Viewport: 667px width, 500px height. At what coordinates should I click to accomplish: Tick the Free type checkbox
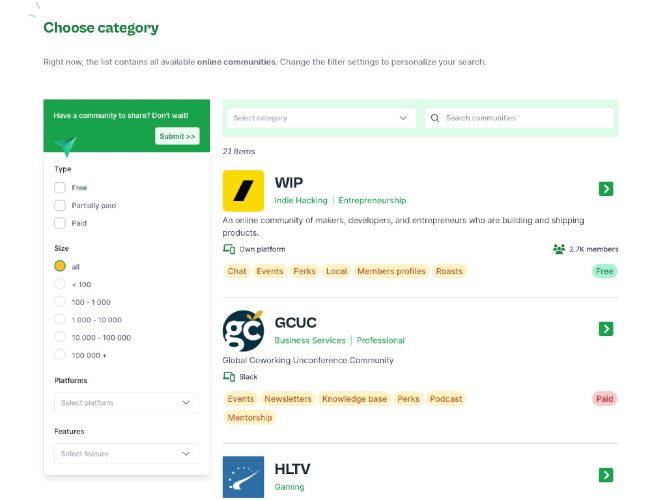(x=60, y=188)
